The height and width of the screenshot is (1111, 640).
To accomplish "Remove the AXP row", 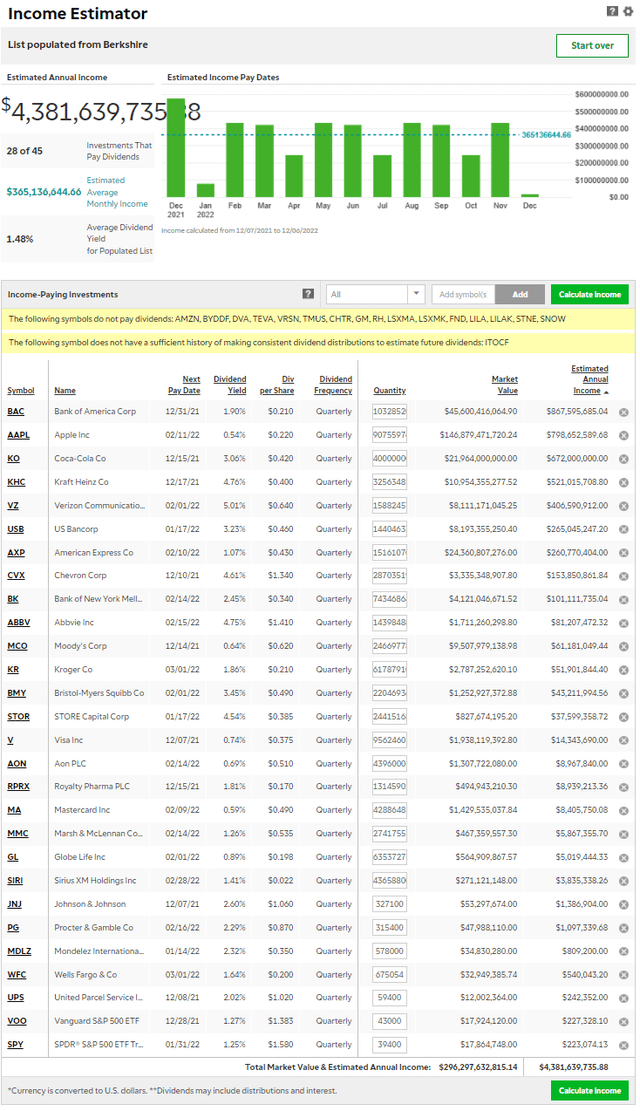I will click(x=624, y=553).
